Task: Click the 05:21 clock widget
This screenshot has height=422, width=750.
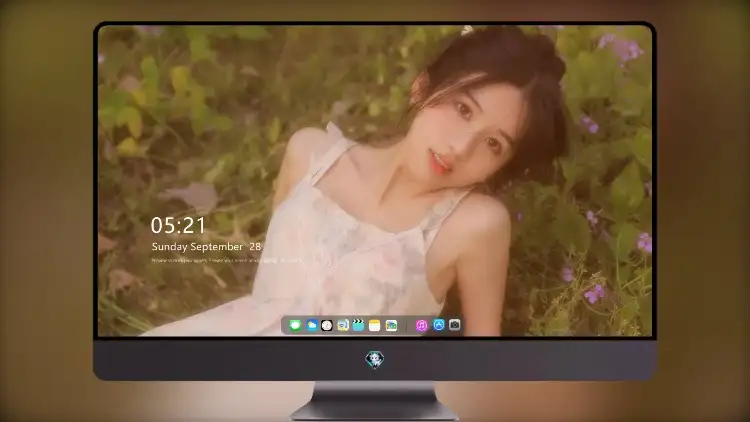Action: click(178, 225)
